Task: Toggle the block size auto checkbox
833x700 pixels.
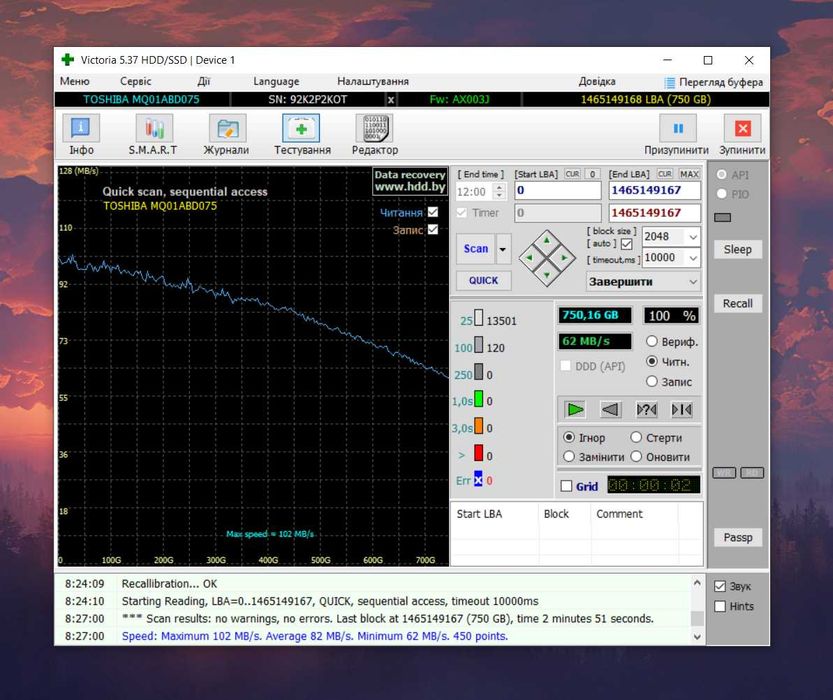Action: click(627, 244)
